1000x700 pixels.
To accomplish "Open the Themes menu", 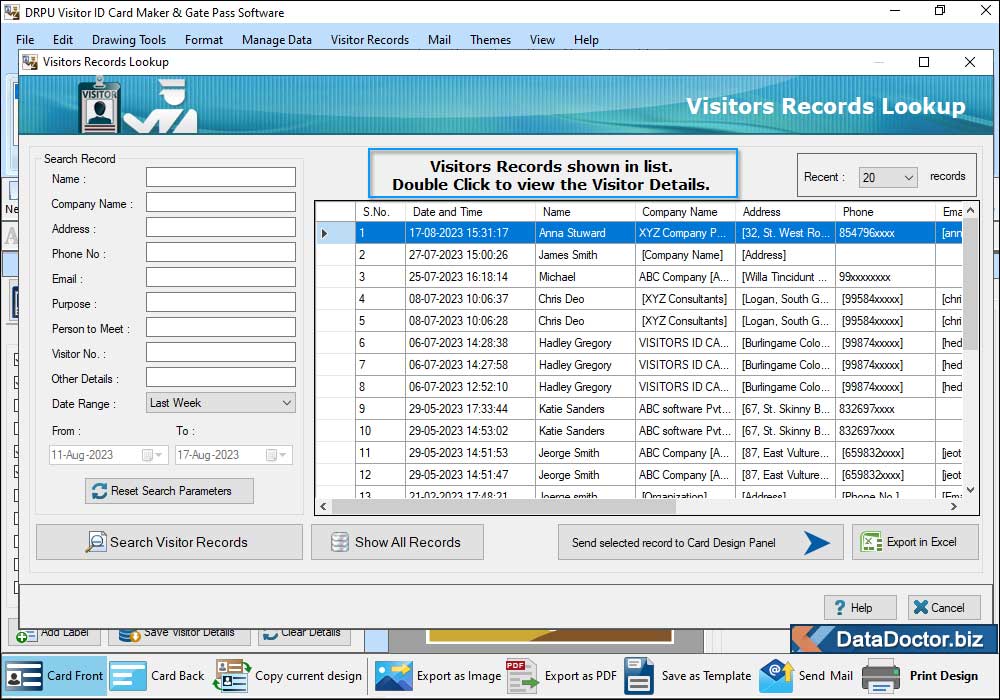I will 490,40.
